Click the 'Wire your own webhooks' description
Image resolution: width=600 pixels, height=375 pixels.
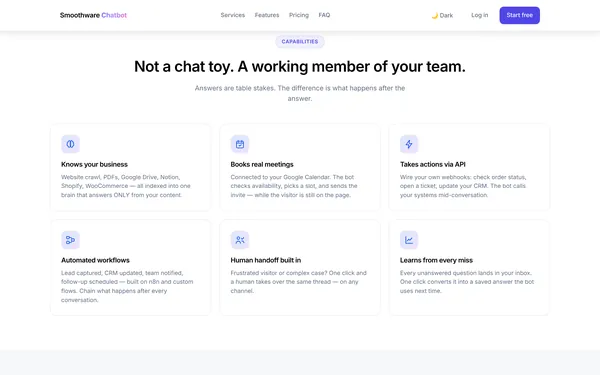pyautogui.click(x=463, y=186)
